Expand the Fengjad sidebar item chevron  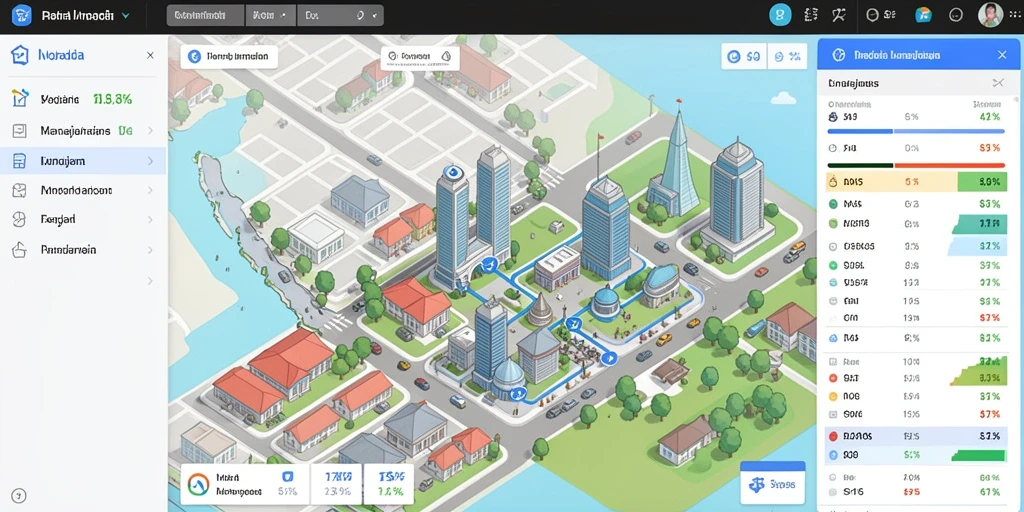150,219
